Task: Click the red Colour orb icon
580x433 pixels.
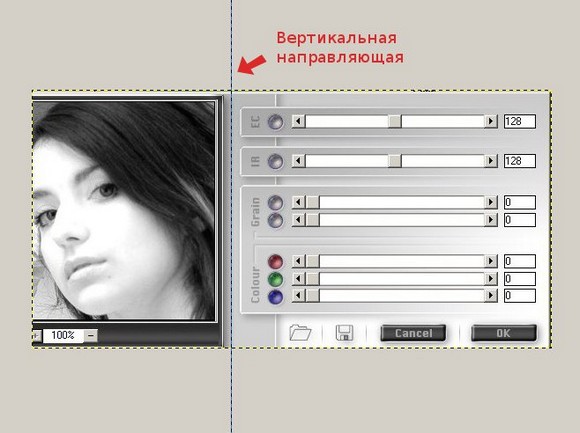Action: [275, 261]
